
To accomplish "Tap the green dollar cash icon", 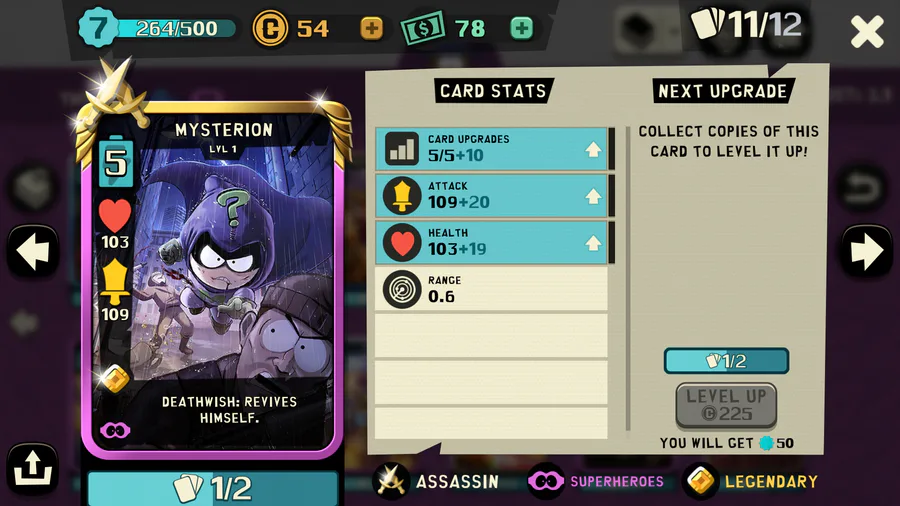I will tap(423, 28).
